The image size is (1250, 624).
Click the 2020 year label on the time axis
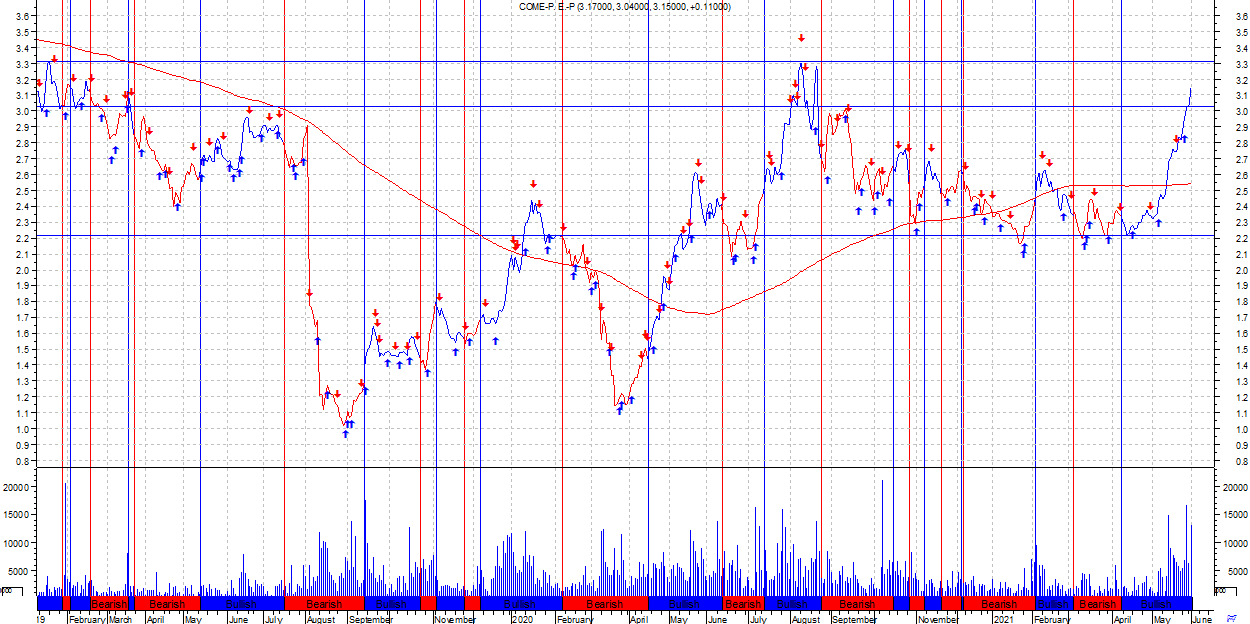coord(521,619)
